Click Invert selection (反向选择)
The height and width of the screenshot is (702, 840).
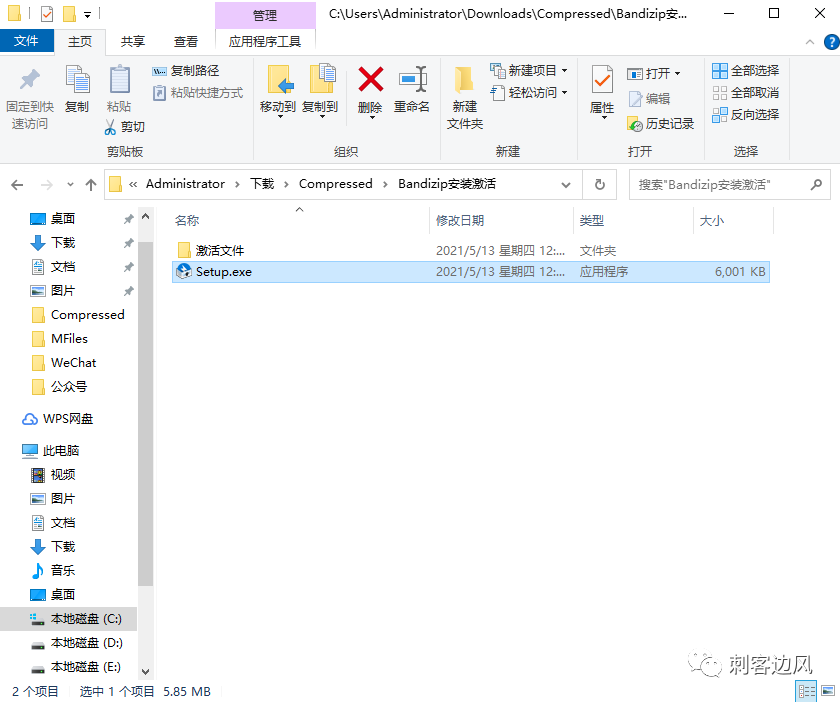(746, 115)
